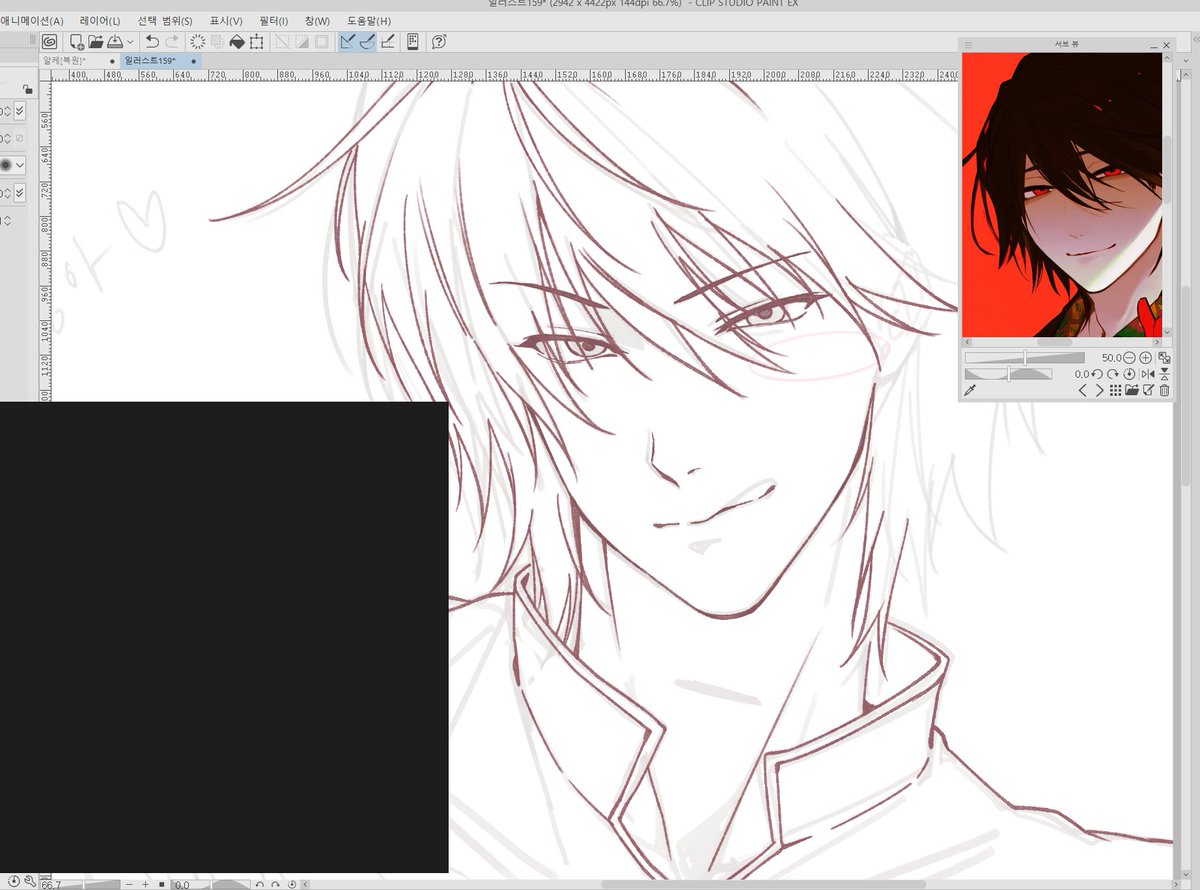Open the 레이어(L) menu
Viewport: 1200px width, 890px height.
coord(99,21)
